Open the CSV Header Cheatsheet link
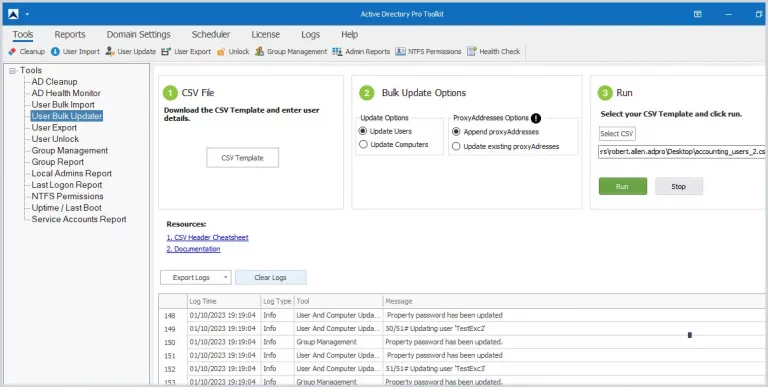768x387 pixels. (208, 238)
